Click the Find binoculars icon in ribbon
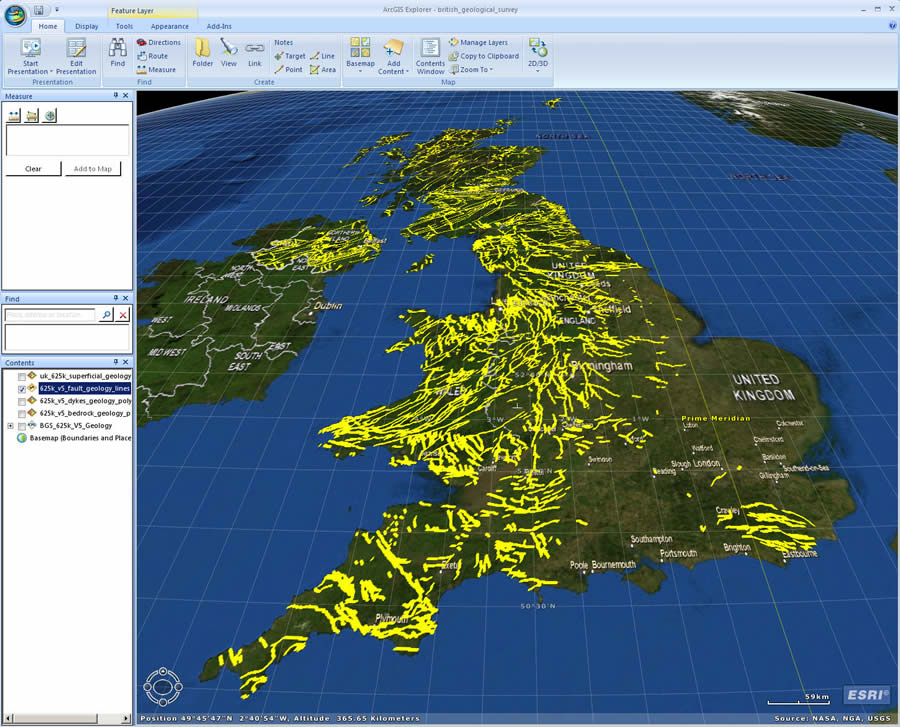The image size is (900, 727). coord(117,49)
